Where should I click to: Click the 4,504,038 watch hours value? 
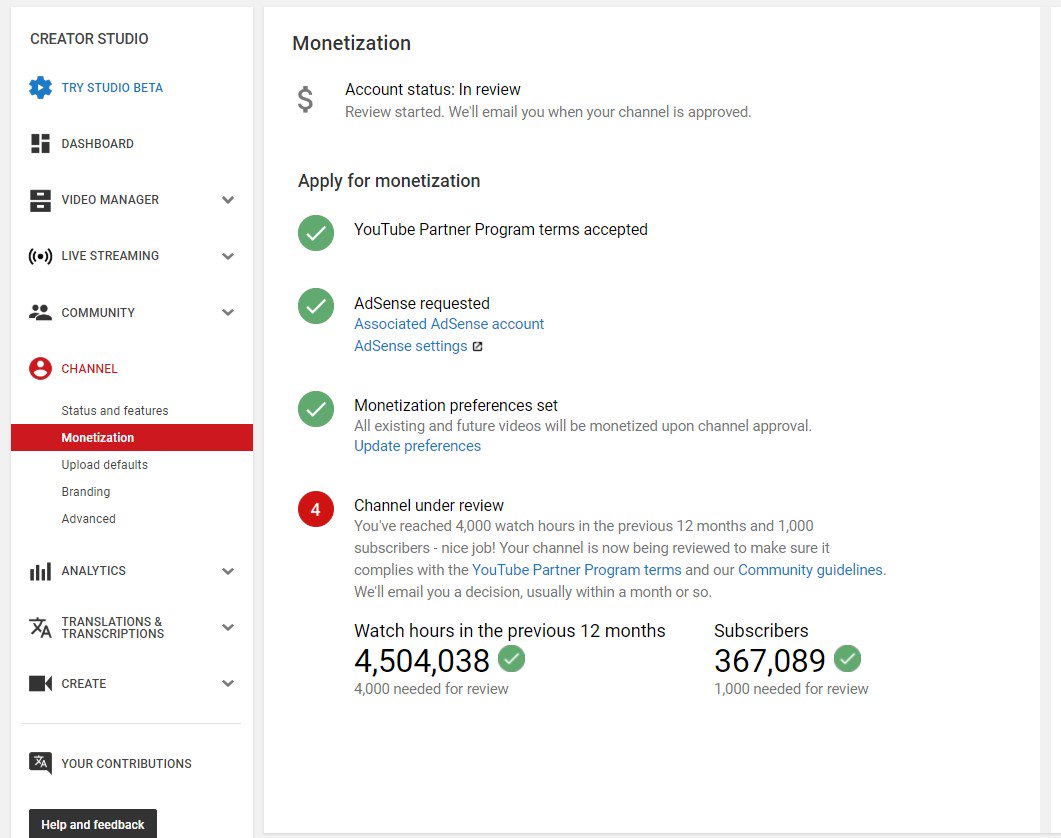422,661
